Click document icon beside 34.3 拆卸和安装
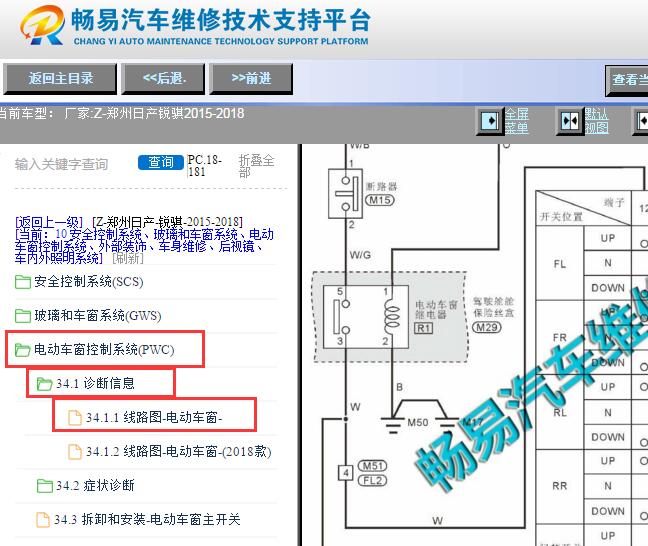648x546 pixels. (x=43, y=520)
